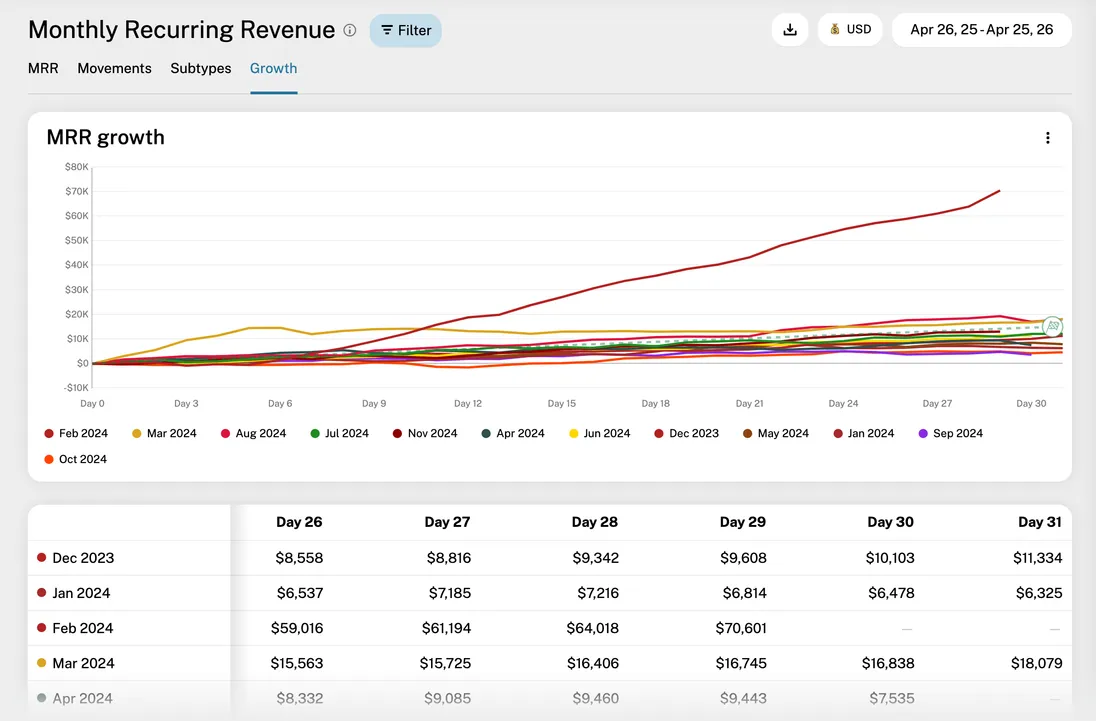
Task: Open the MRR growth chart options menu
Action: click(x=1047, y=138)
